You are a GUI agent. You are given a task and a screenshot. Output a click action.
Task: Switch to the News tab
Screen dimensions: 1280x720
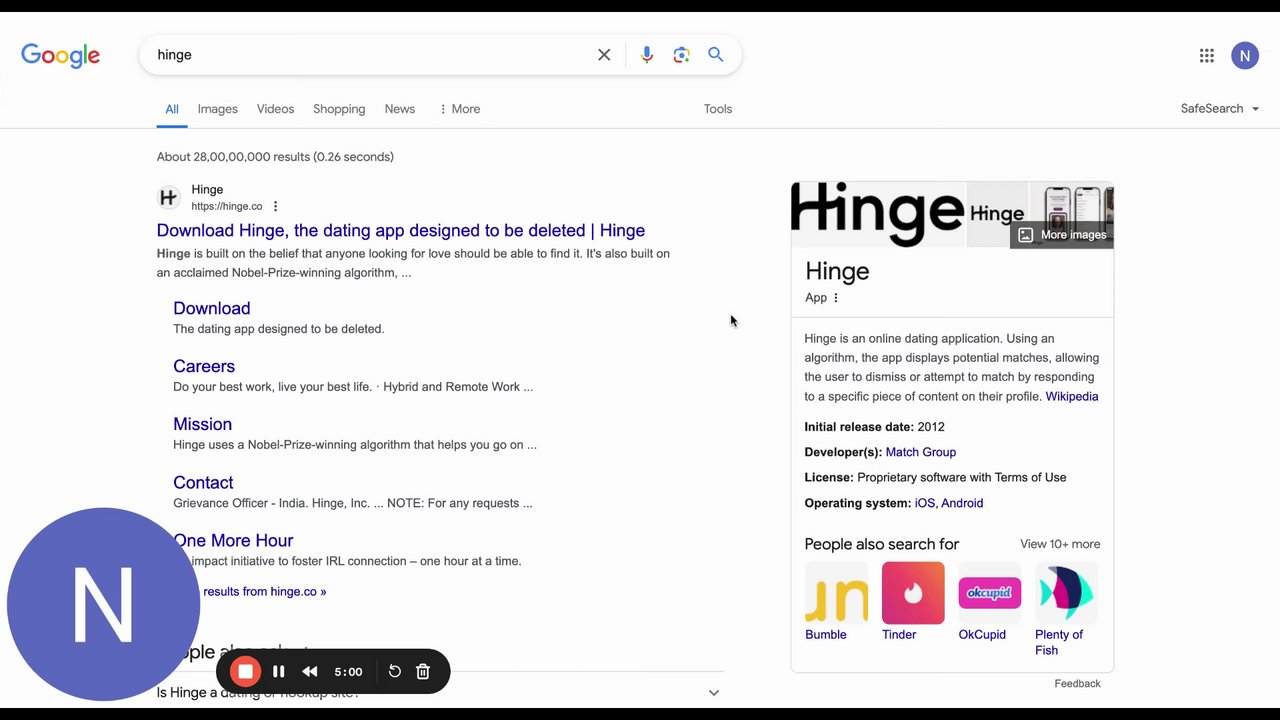pos(400,109)
